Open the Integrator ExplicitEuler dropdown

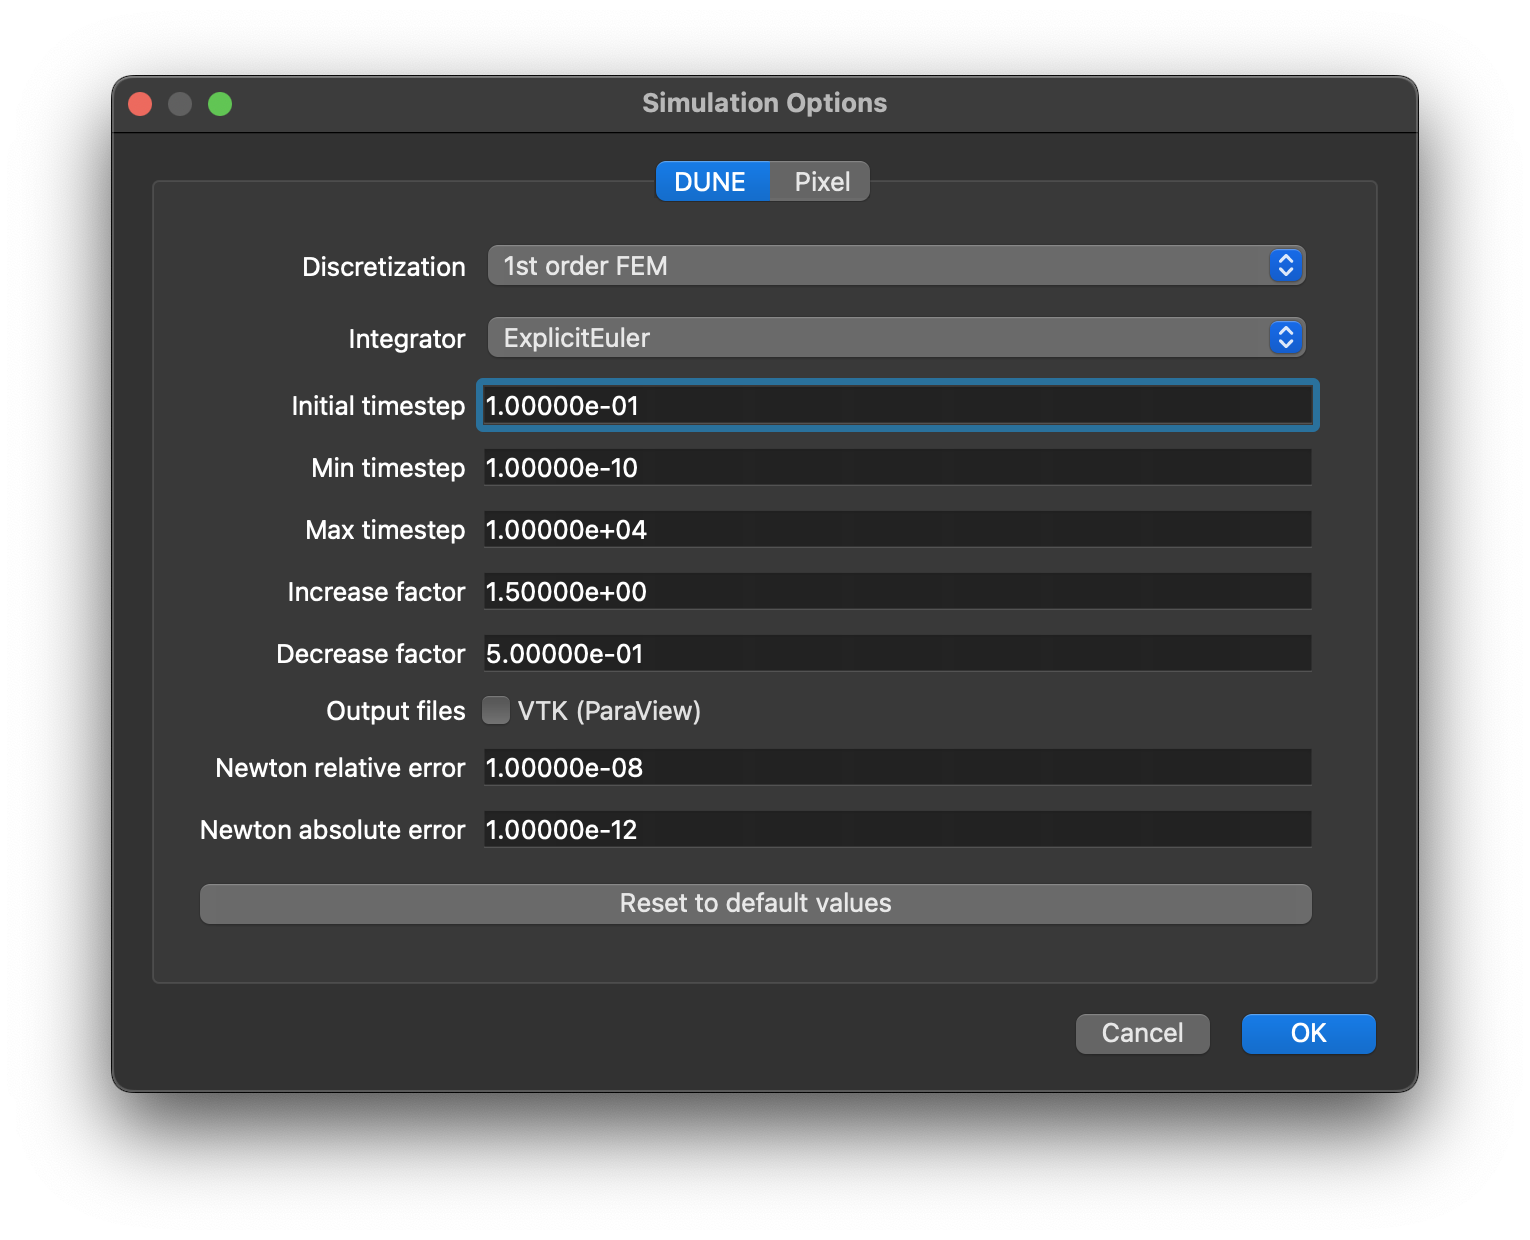pyautogui.click(x=896, y=338)
